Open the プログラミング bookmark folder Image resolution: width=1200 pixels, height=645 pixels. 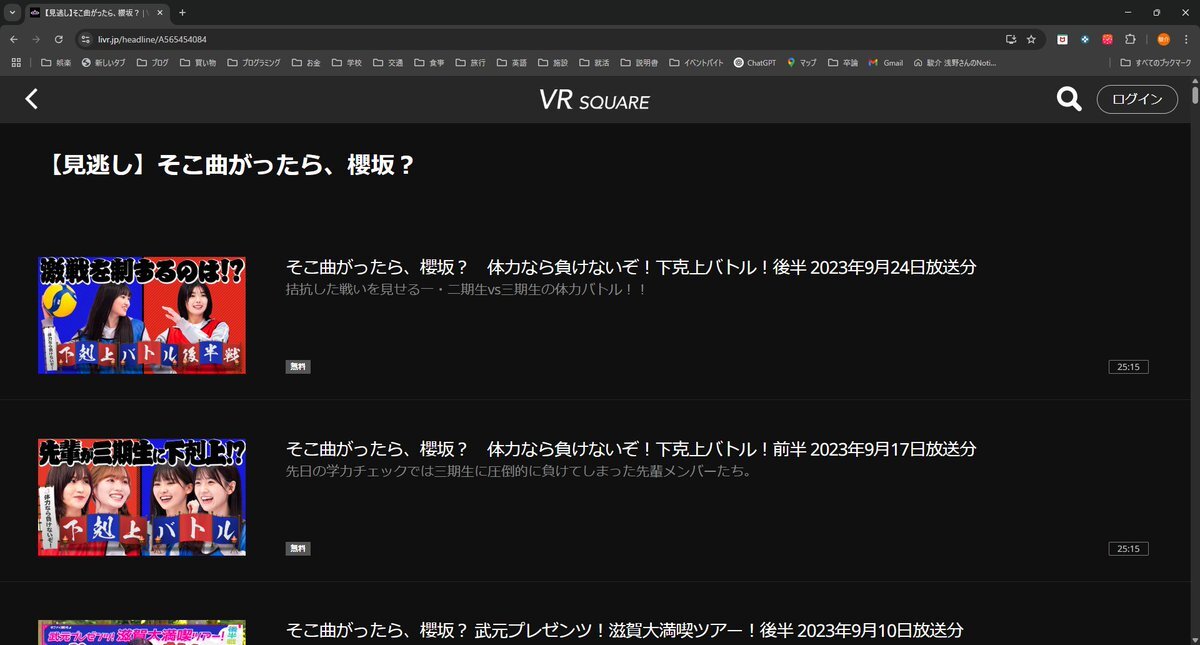(x=254, y=62)
